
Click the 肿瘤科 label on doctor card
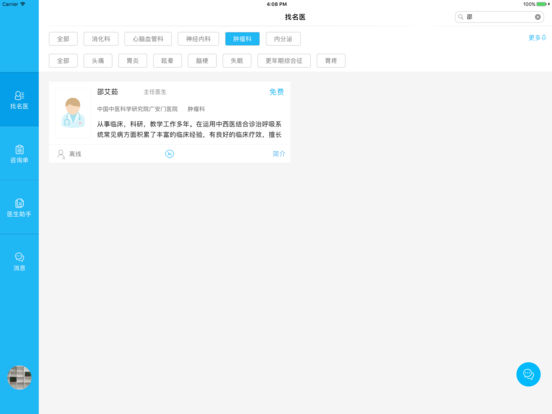(196, 109)
